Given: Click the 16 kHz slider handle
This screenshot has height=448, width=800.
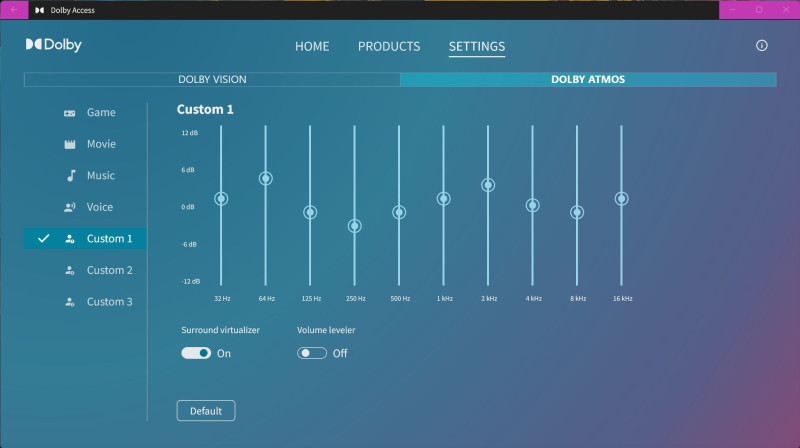Looking at the screenshot, I should [x=621, y=198].
